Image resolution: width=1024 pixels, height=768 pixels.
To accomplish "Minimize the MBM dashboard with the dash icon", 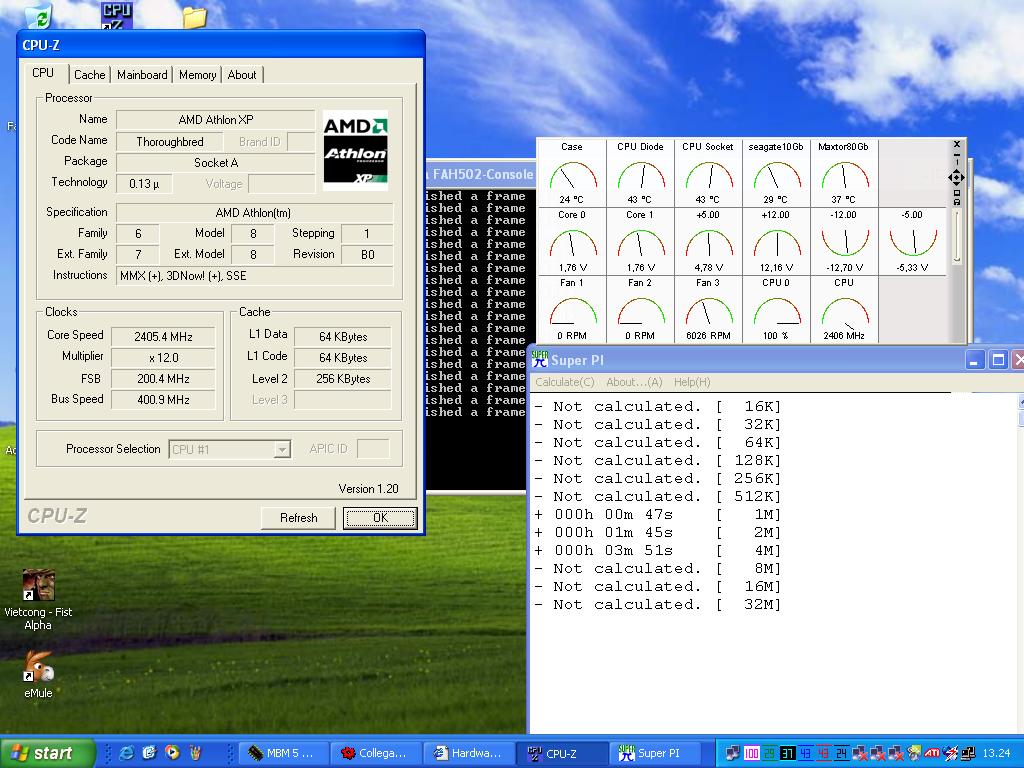I will pos(957,155).
